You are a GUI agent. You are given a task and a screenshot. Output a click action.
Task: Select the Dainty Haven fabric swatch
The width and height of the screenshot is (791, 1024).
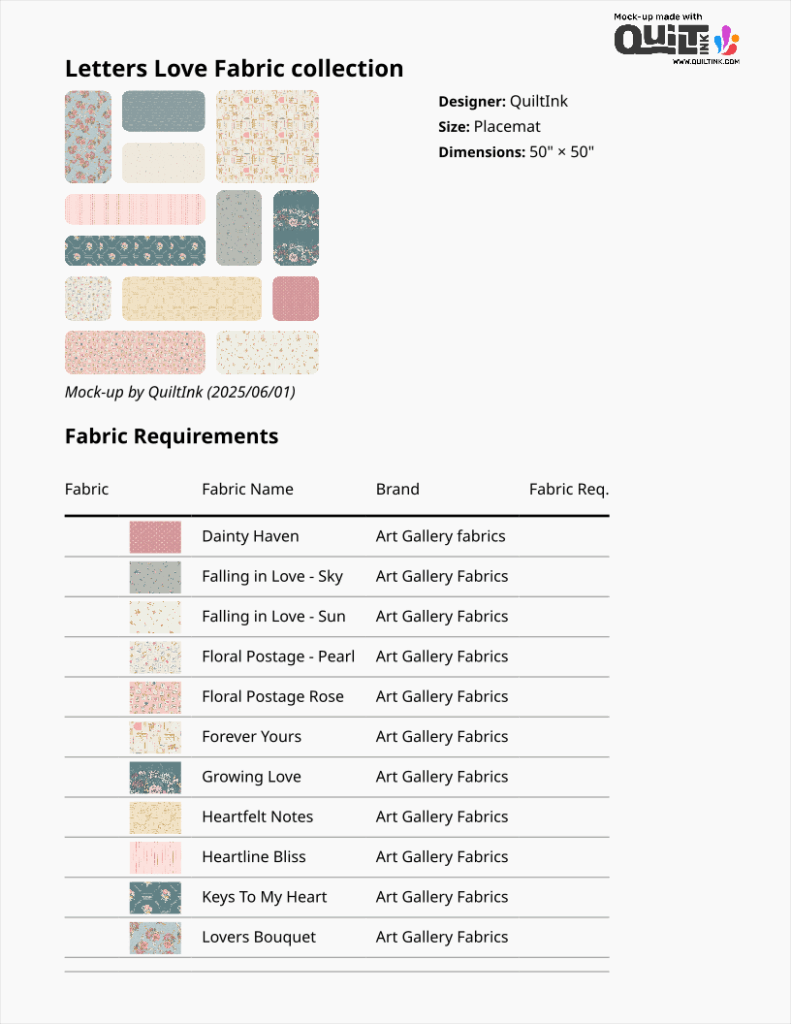pyautogui.click(x=155, y=537)
